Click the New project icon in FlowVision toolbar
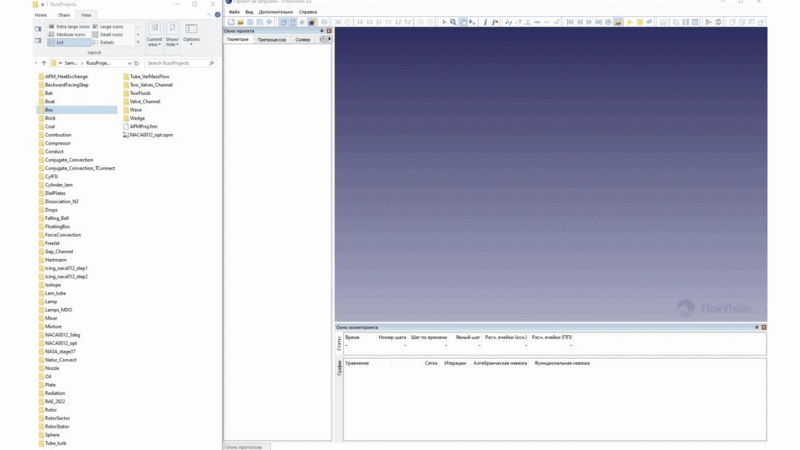The width and height of the screenshot is (800, 450). click(x=231, y=22)
